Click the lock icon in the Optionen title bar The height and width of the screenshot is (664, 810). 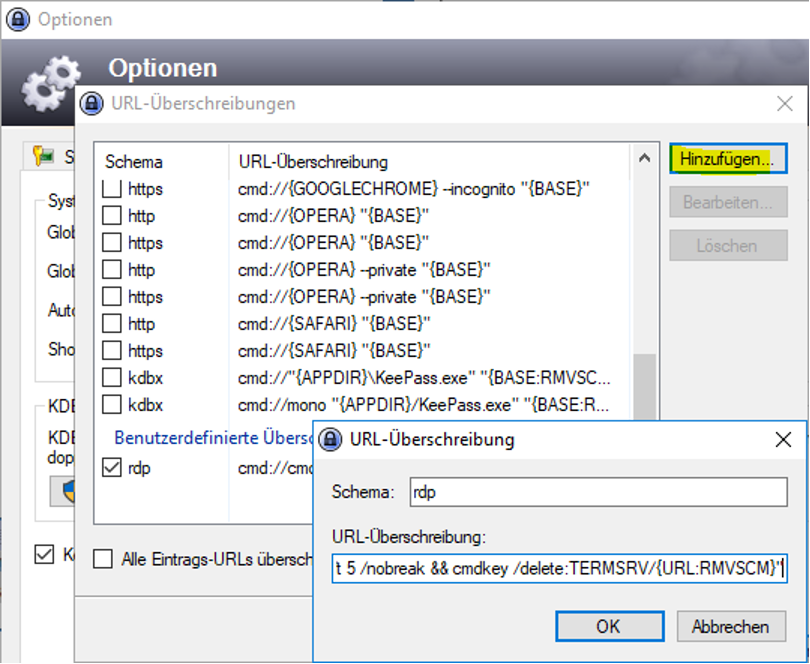tap(17, 19)
